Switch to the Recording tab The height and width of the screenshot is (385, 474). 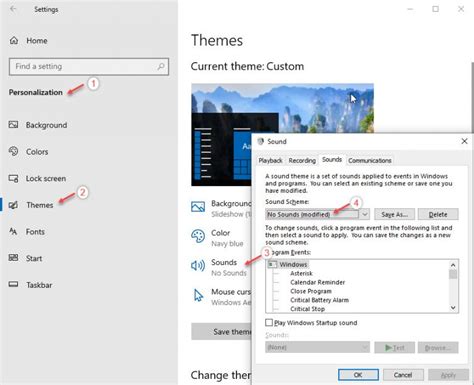tap(302, 160)
